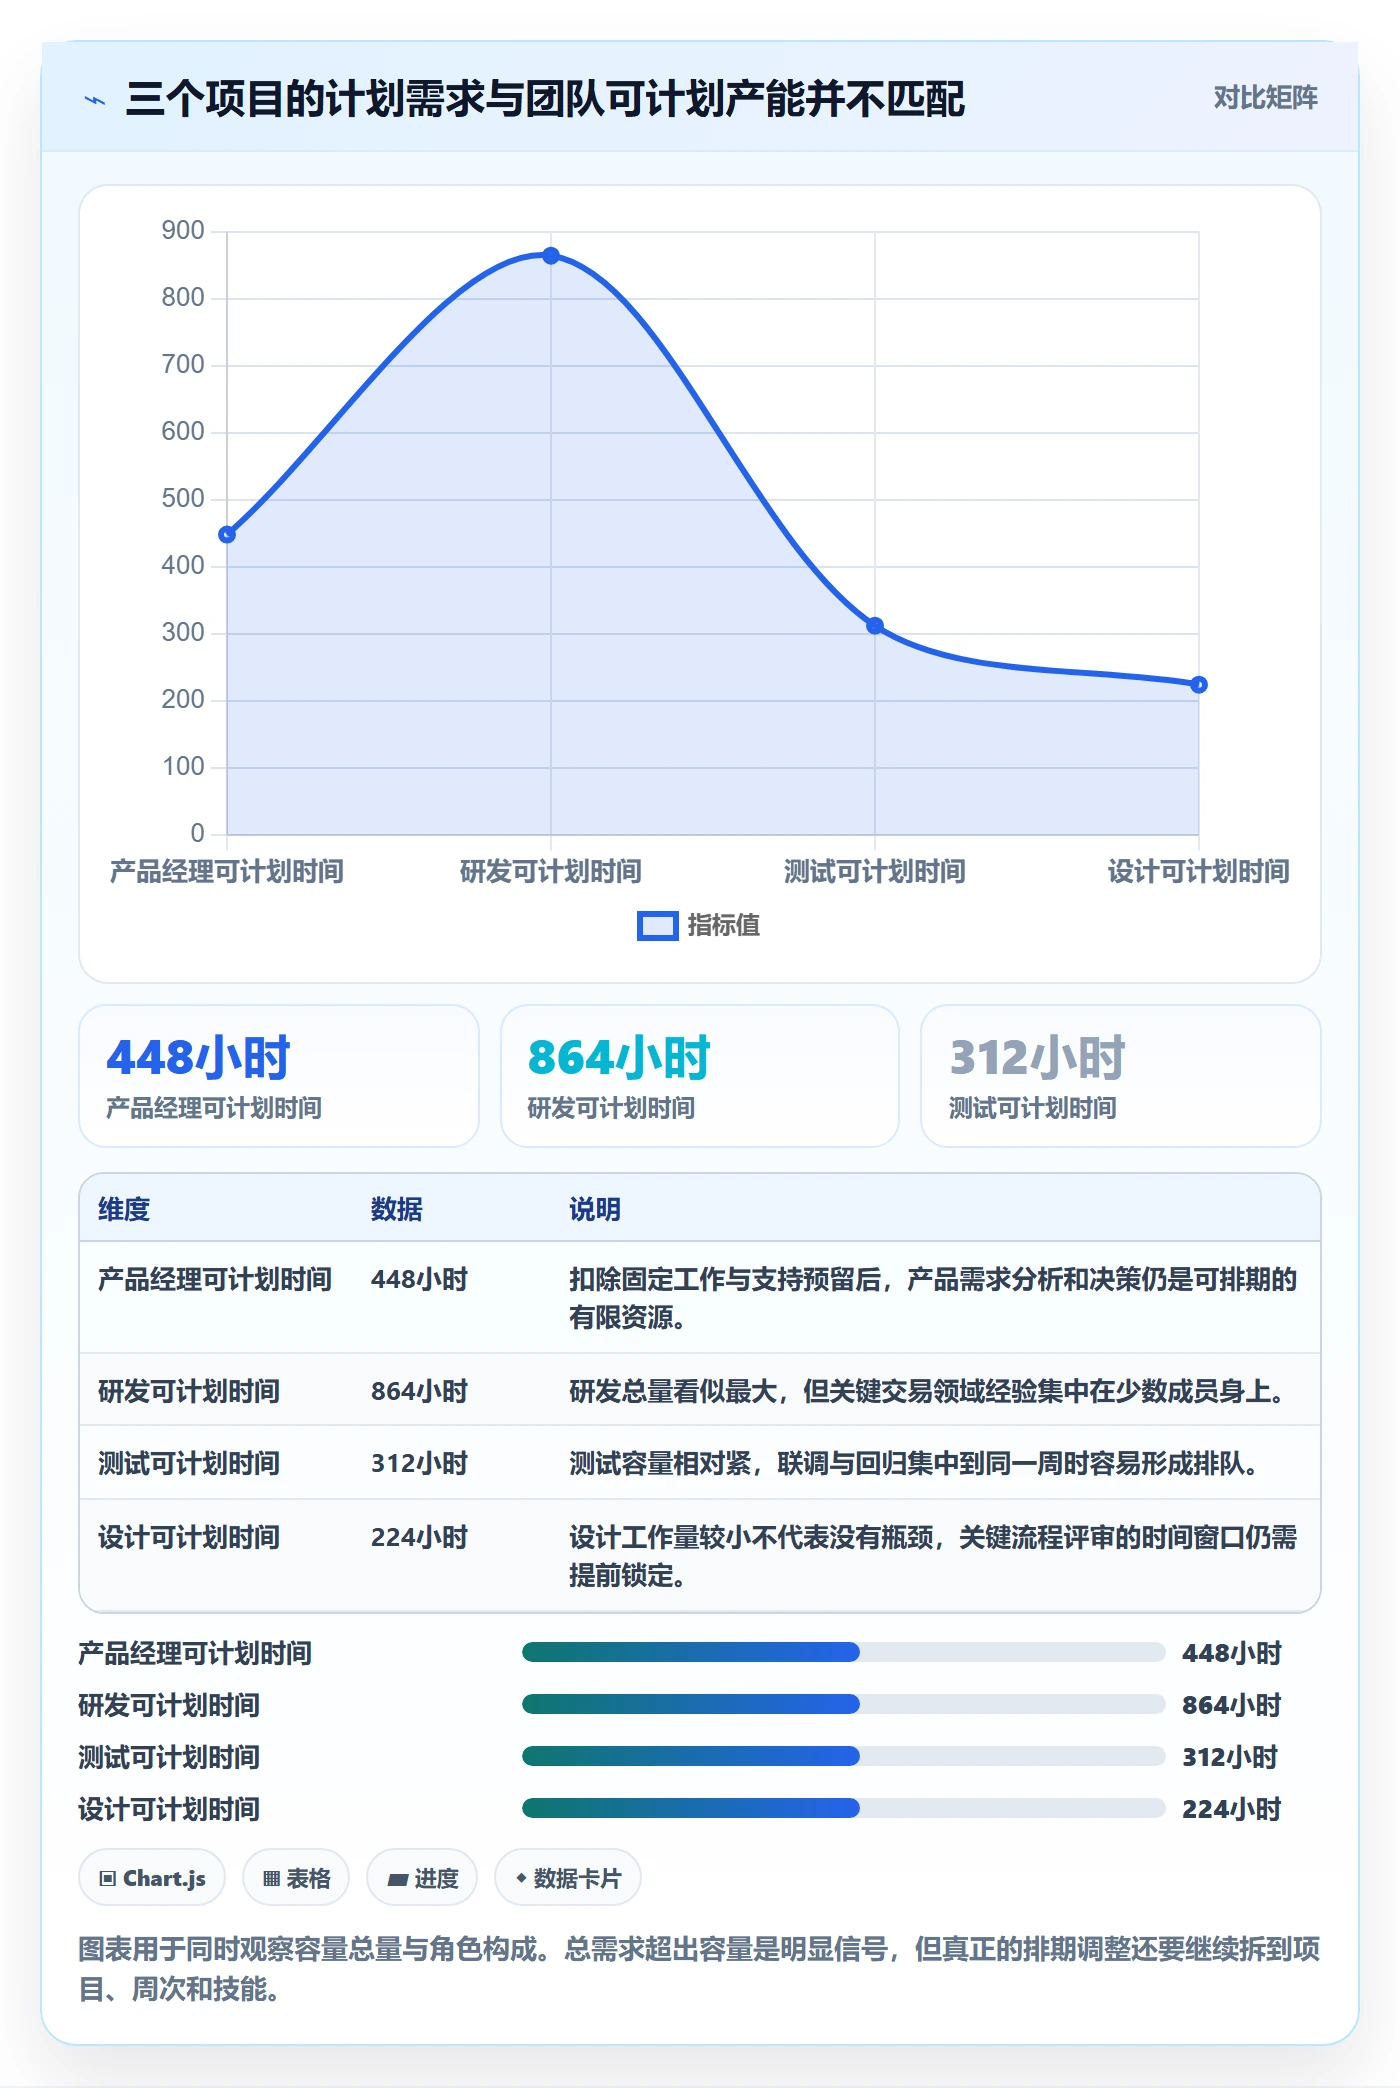The height and width of the screenshot is (2088, 1400).
Task: Click the lightning icon beside the title
Action: [95, 100]
